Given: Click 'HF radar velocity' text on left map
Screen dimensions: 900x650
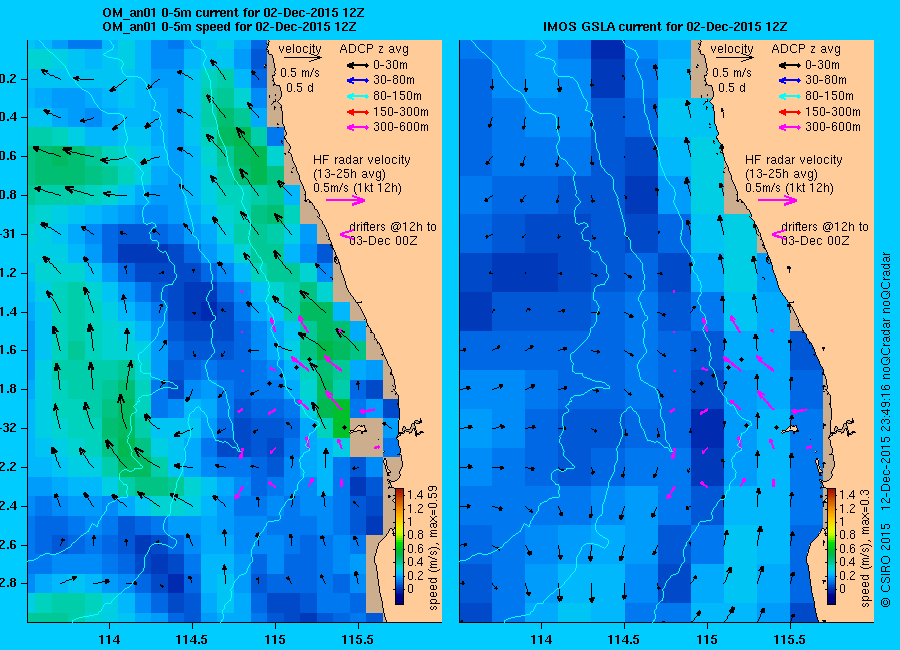Looking at the screenshot, I should pos(362,160).
